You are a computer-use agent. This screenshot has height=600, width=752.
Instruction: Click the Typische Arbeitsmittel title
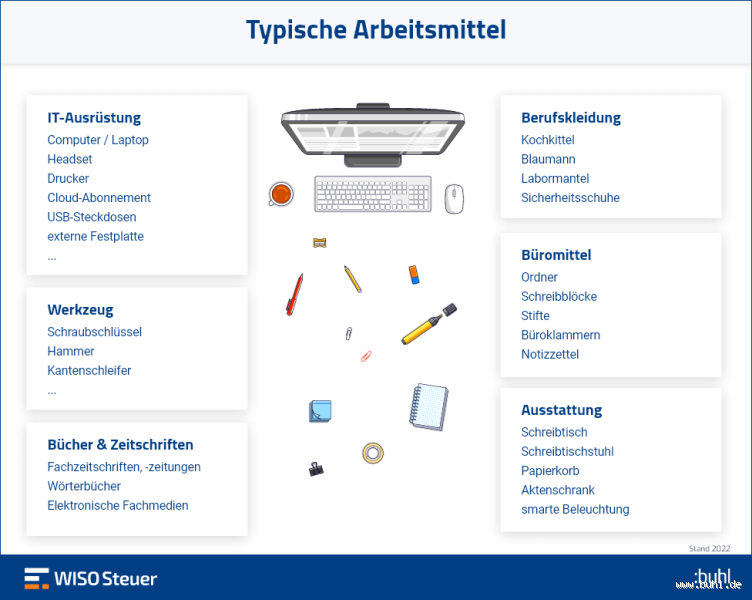[x=376, y=30]
